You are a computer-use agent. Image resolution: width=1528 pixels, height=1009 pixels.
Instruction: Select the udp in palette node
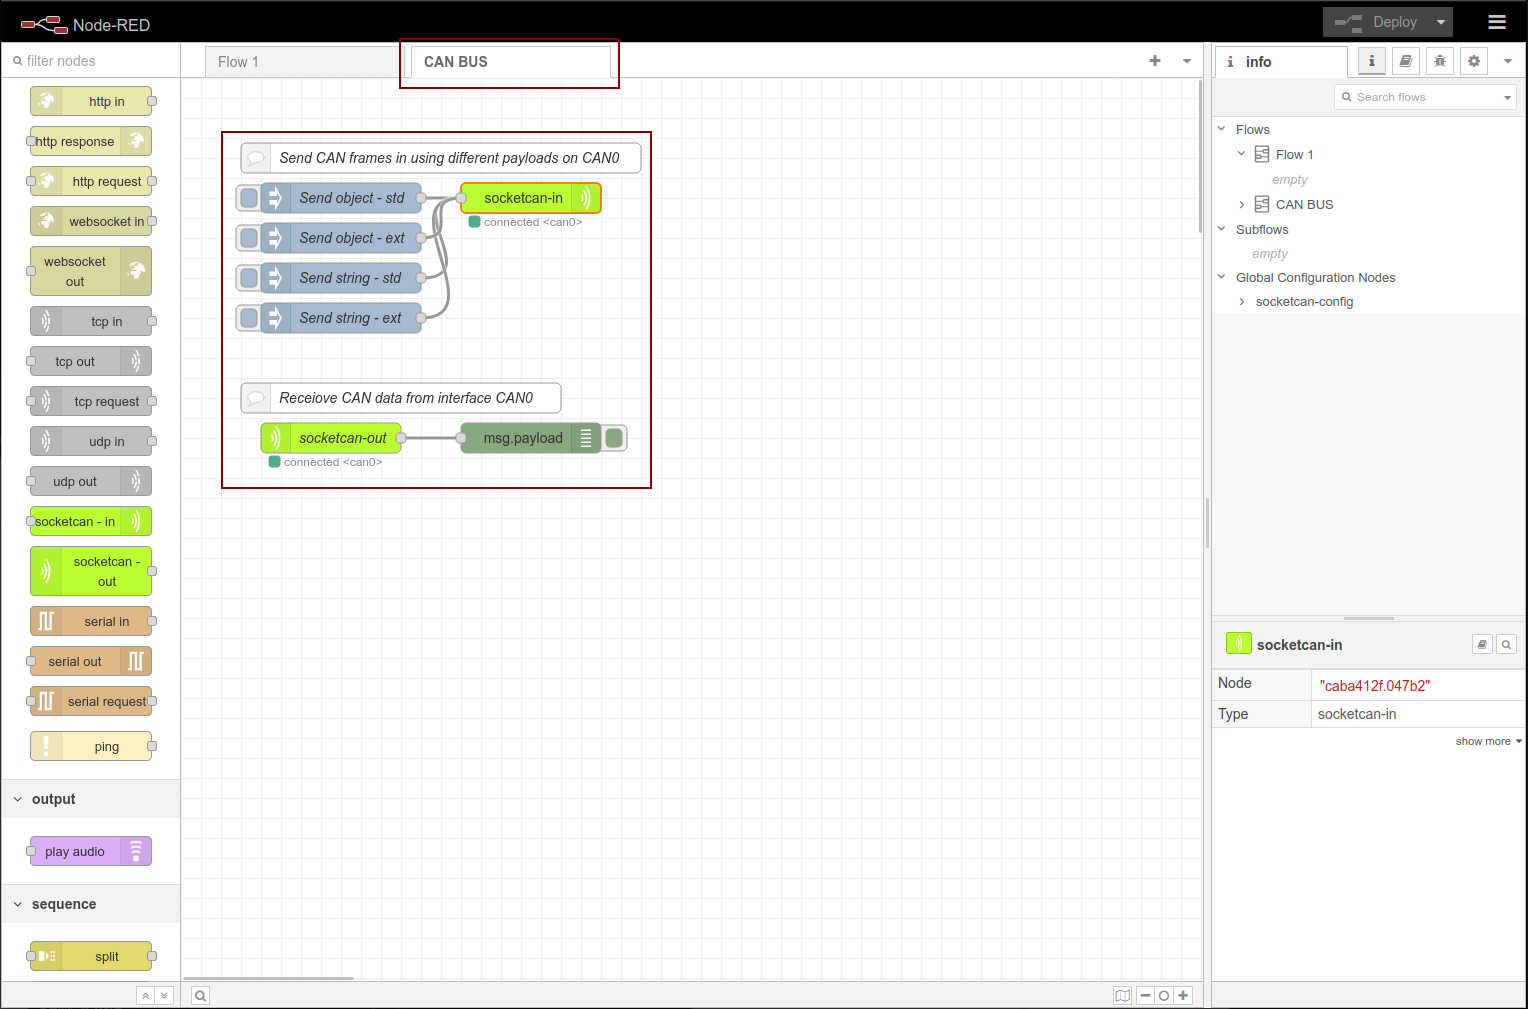(x=91, y=441)
